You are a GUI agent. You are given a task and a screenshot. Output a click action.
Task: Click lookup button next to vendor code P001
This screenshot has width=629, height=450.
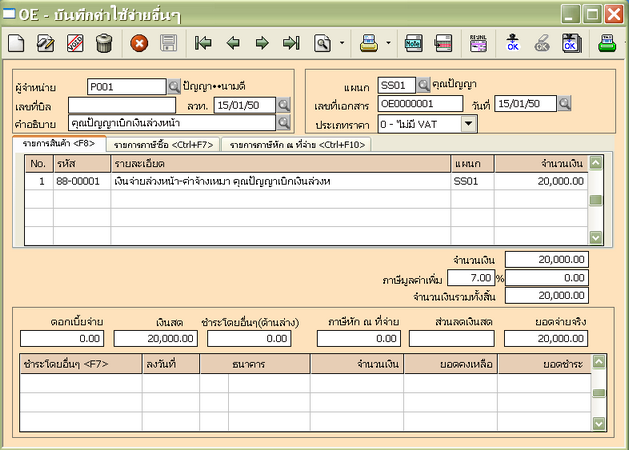174,86
